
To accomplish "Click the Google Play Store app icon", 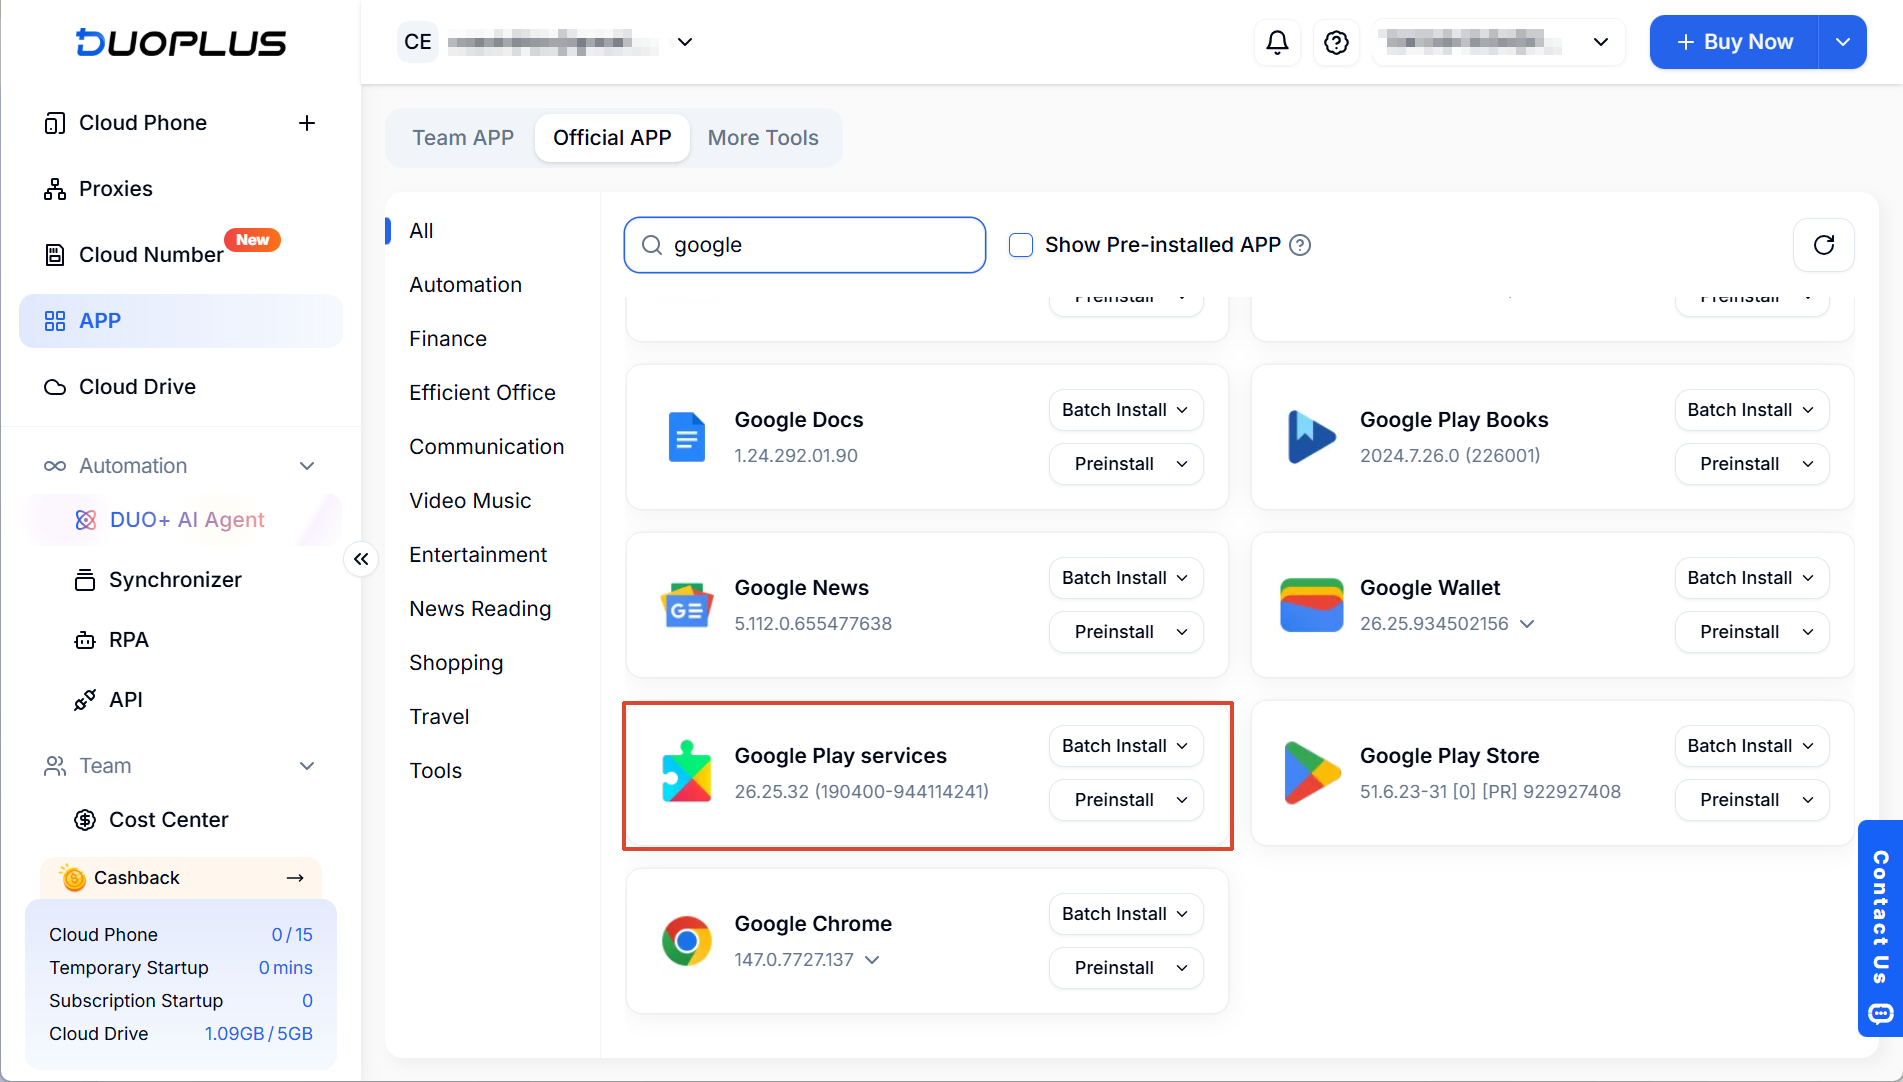I will tap(1312, 773).
